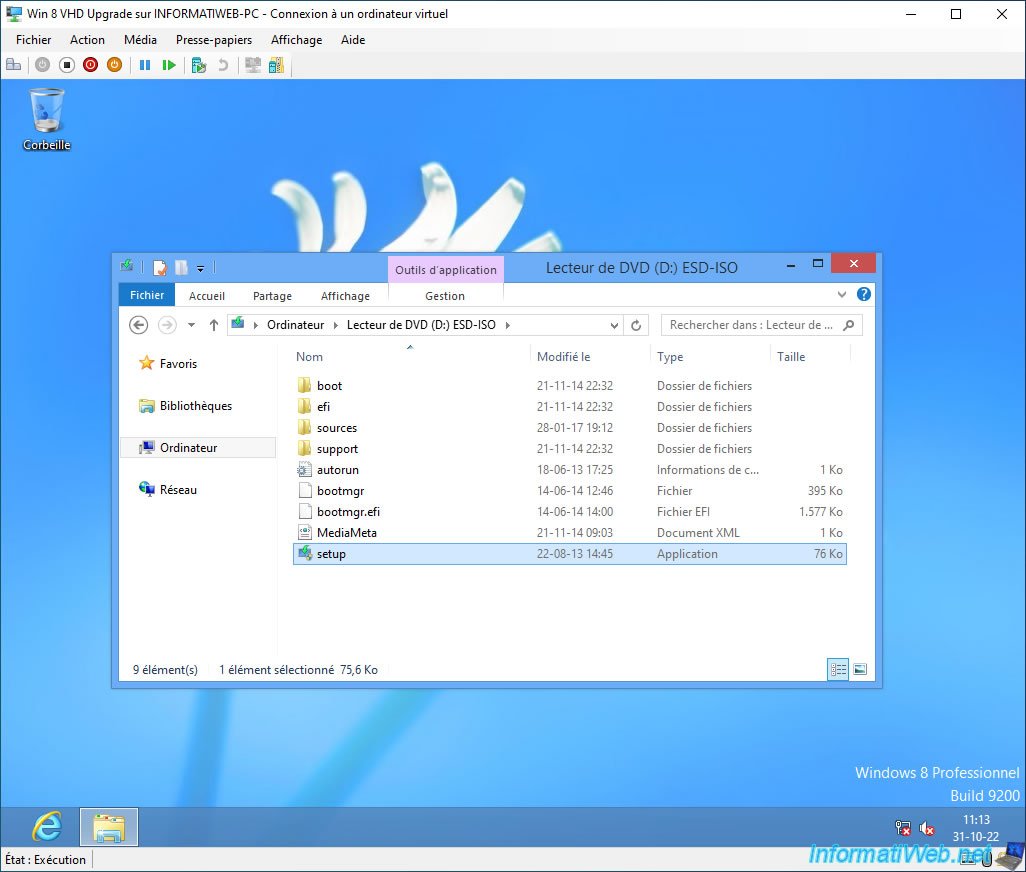
Task: Toggle the muted volume tray icon
Action: pyautogui.click(x=927, y=828)
